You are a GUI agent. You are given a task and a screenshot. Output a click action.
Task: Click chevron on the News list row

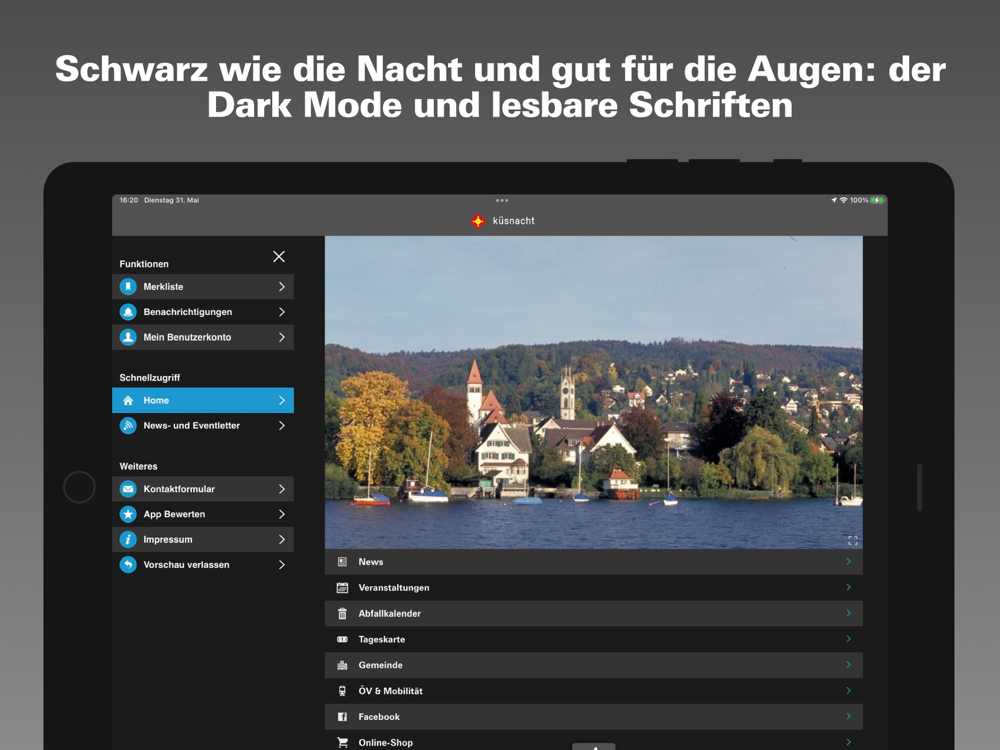[x=848, y=561]
